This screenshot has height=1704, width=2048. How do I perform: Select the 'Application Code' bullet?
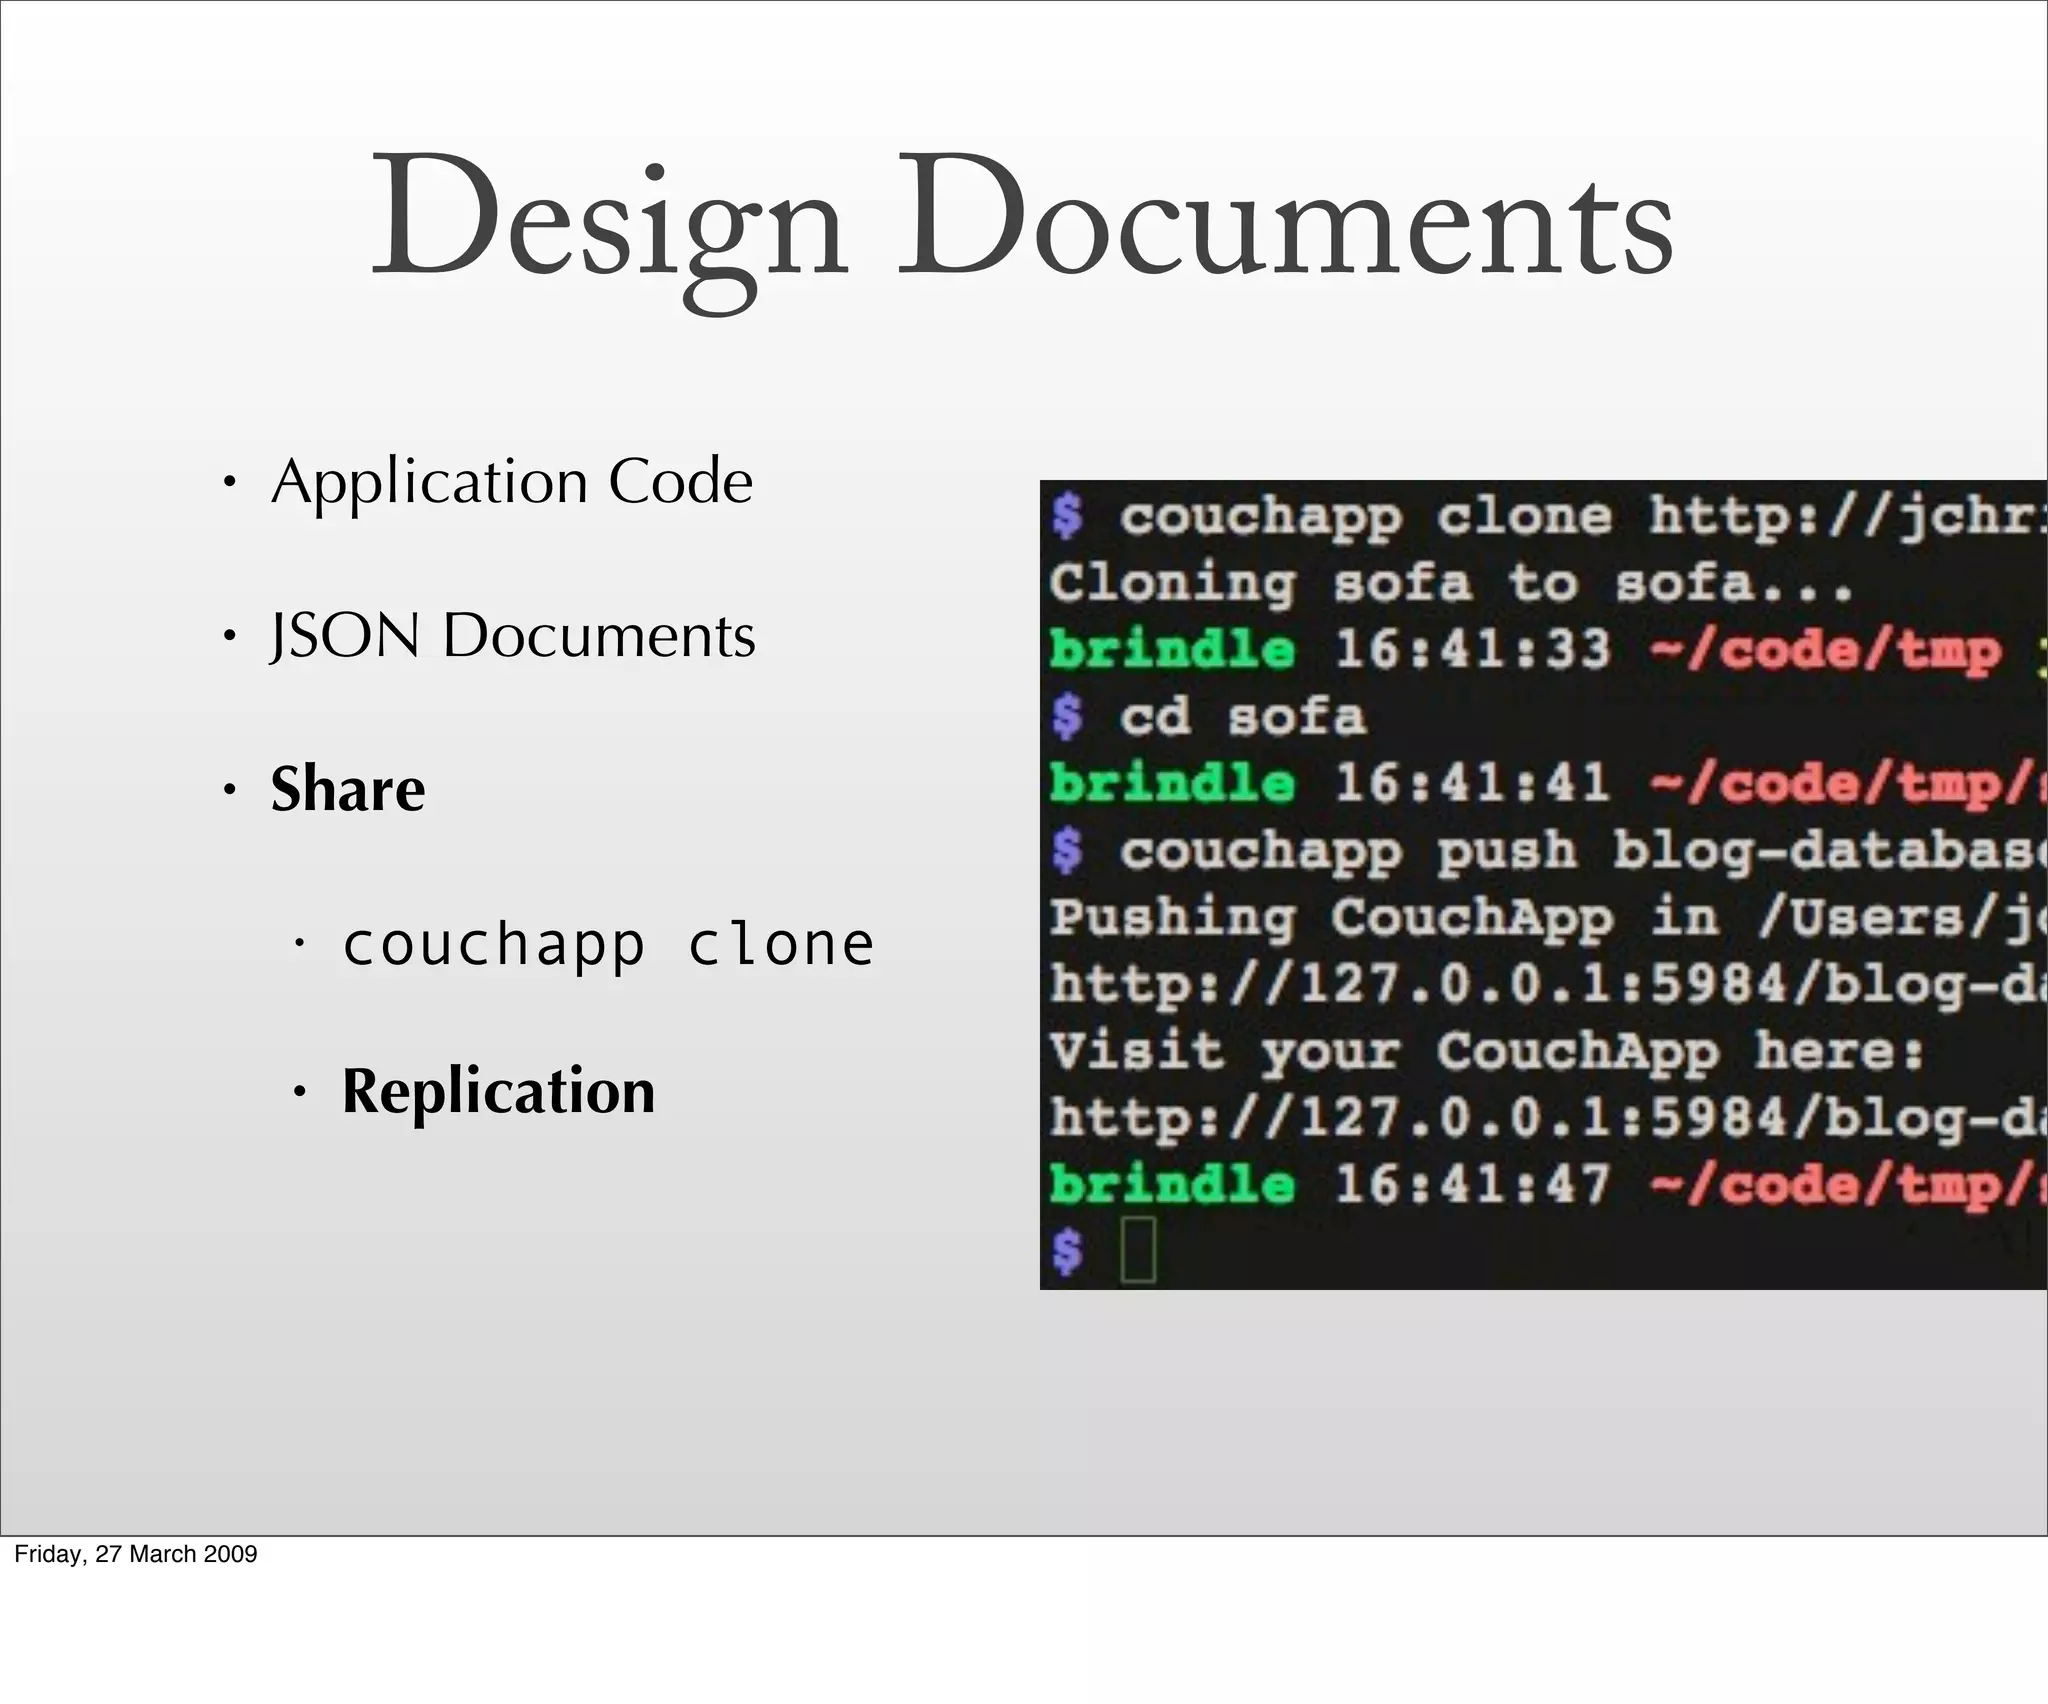(x=511, y=484)
